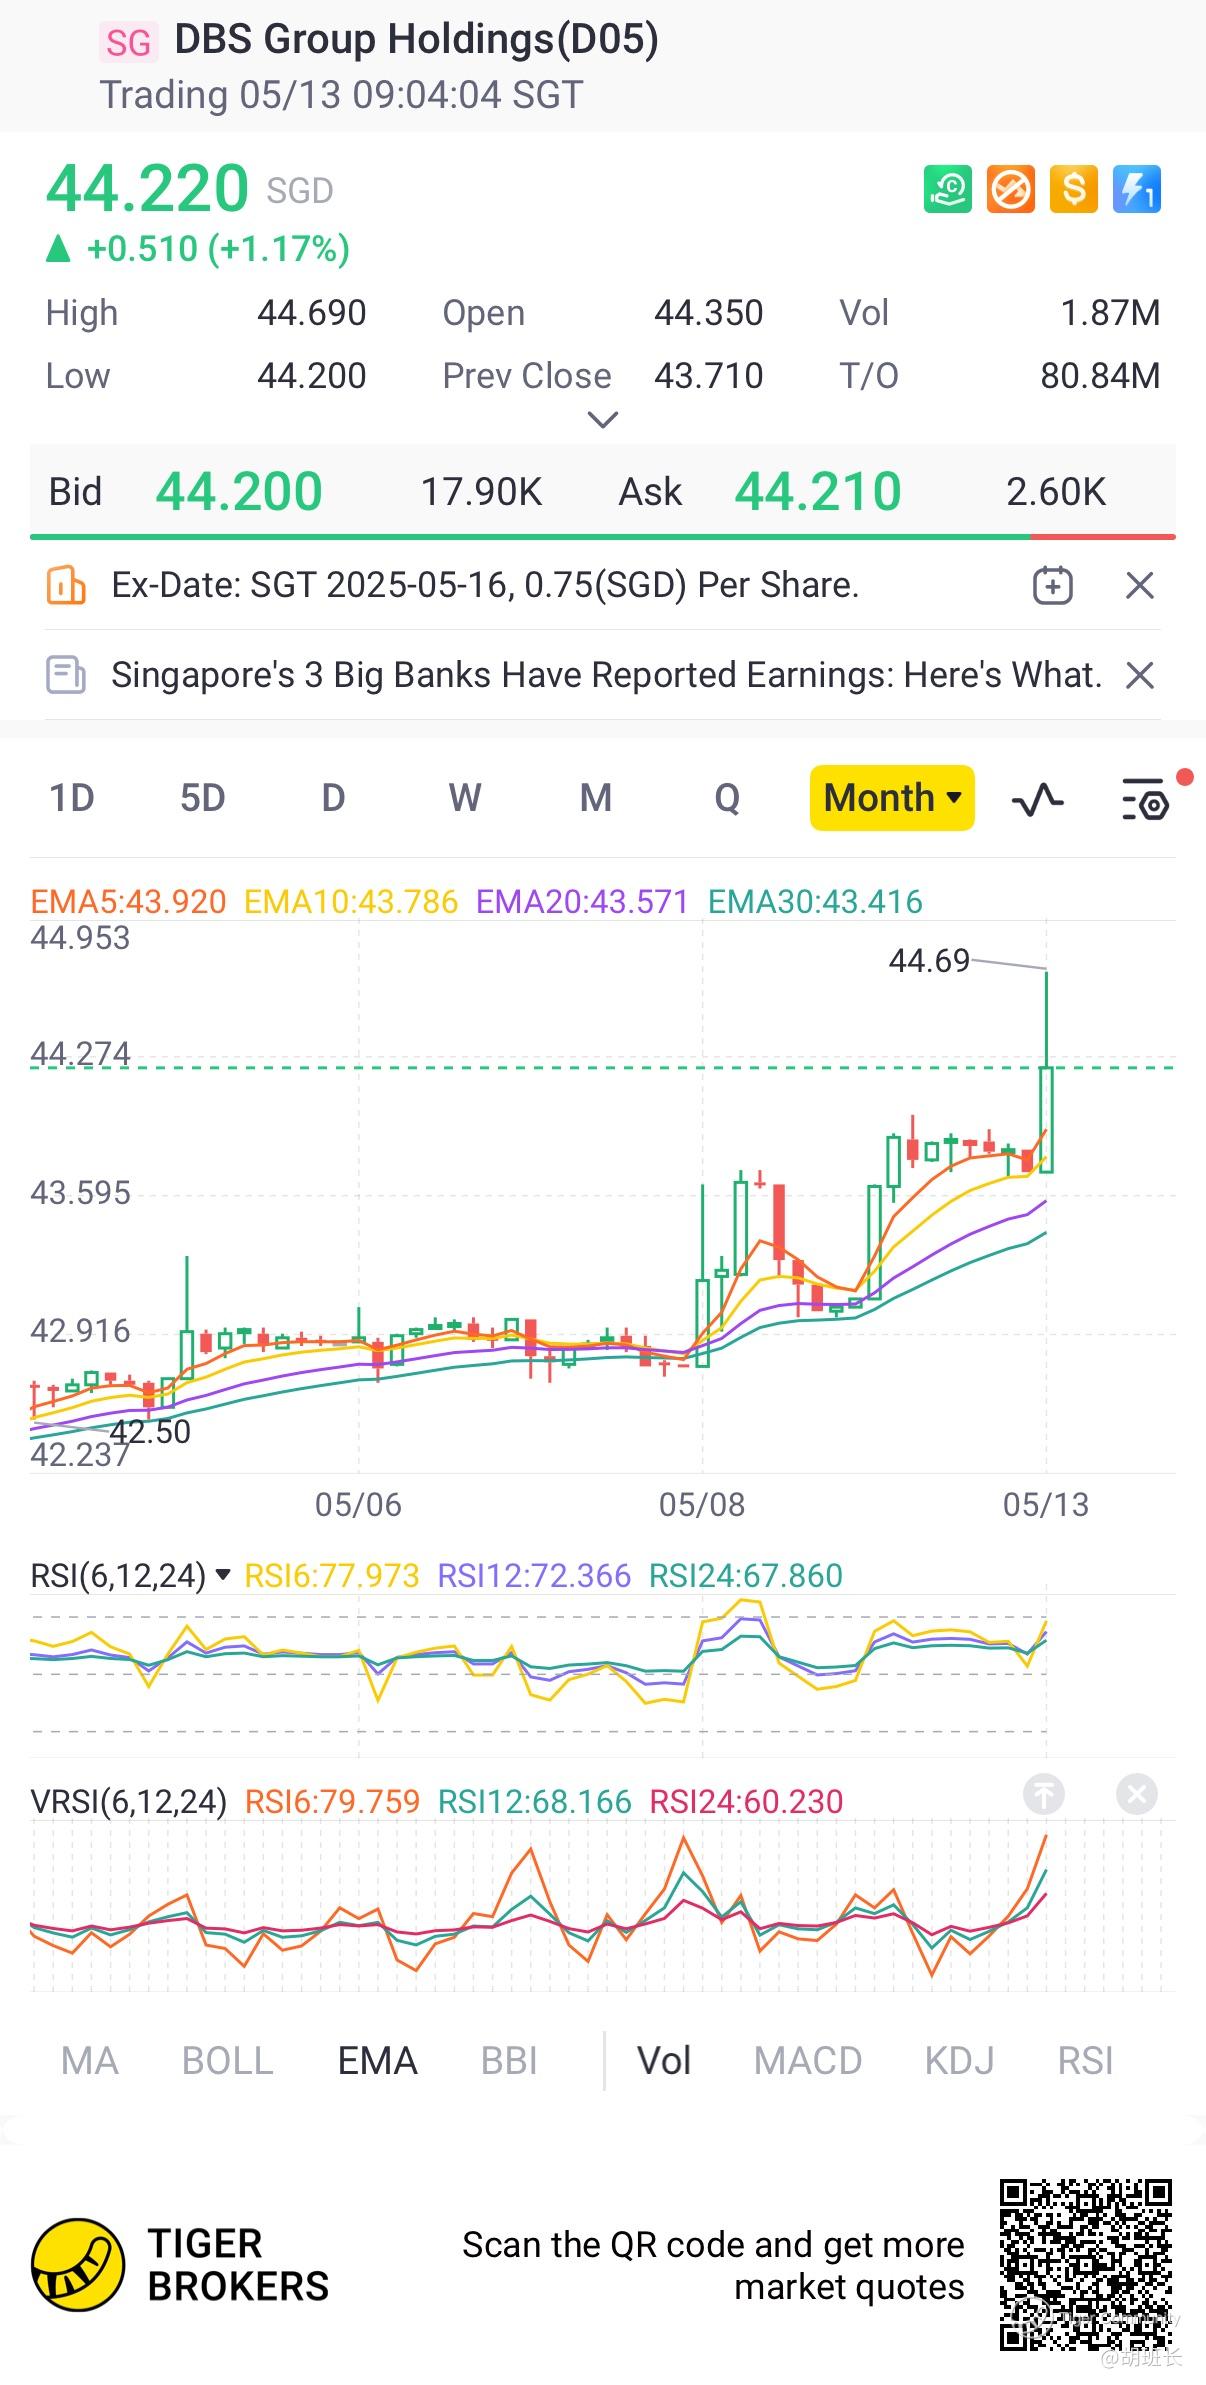Screen dimensions: 1206x2385
Task: Tap the blue lightning bolt icon
Action: pos(1137,189)
